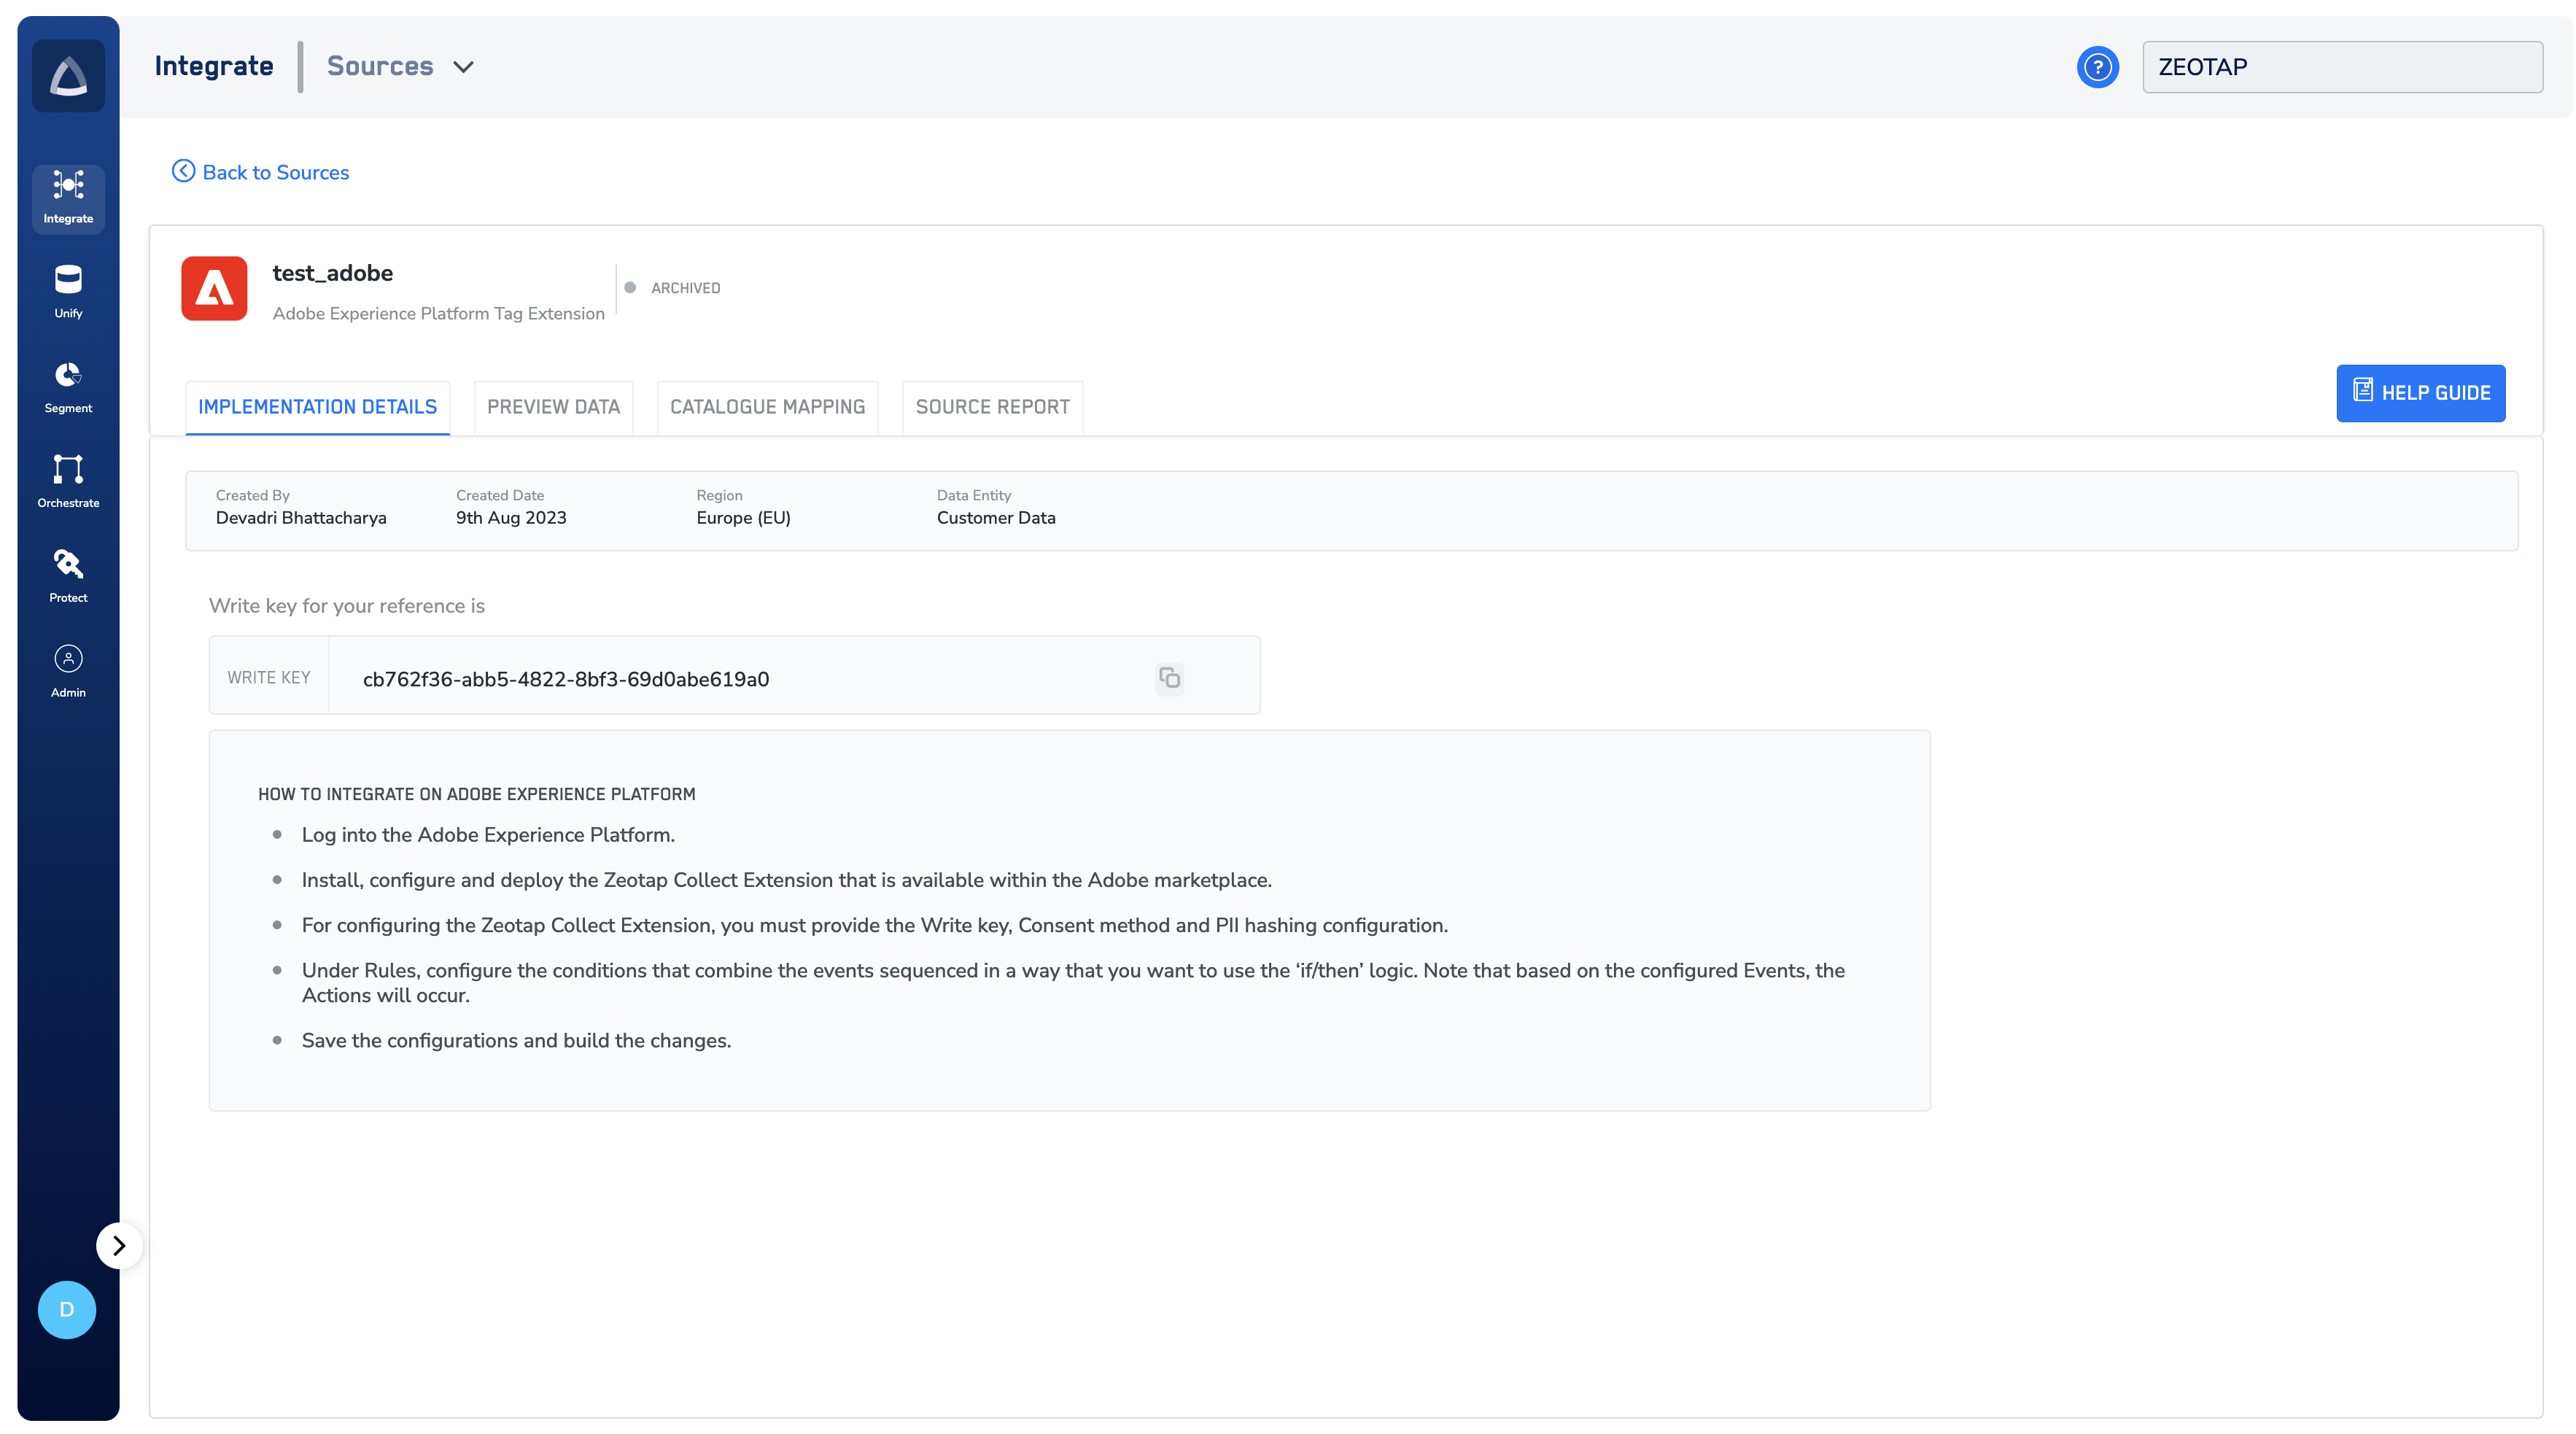Click the Zeotap logo at top of sidebar
Viewport: 2576px width, 1434px height.
point(68,76)
